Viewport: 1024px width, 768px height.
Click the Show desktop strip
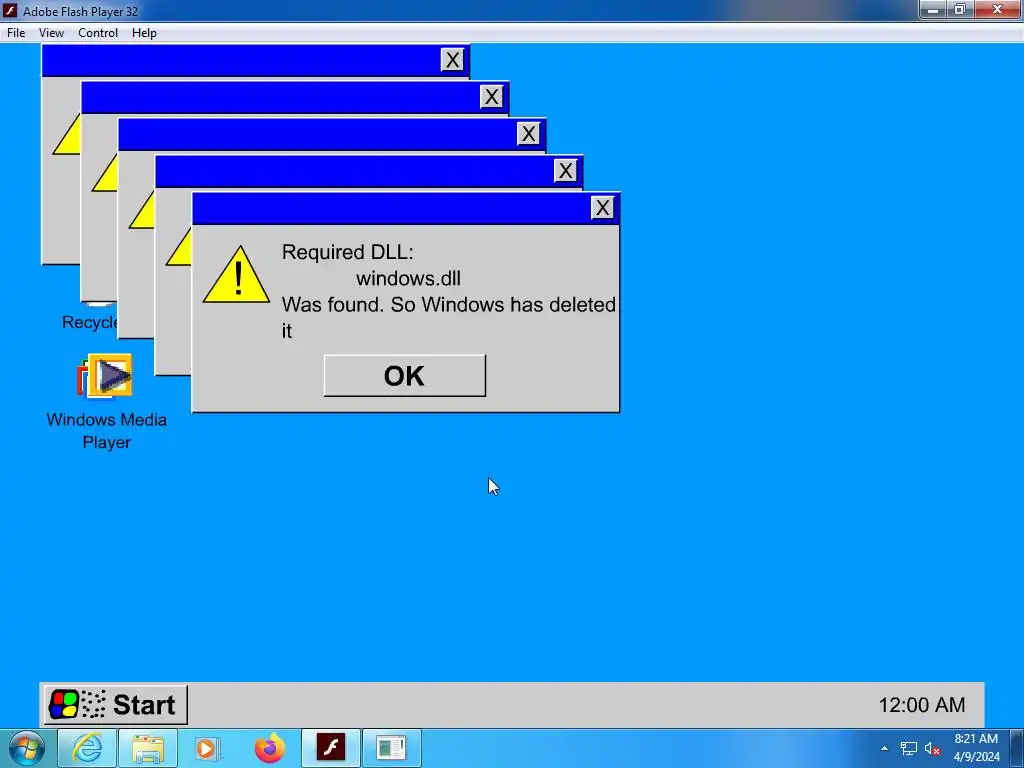1018,748
